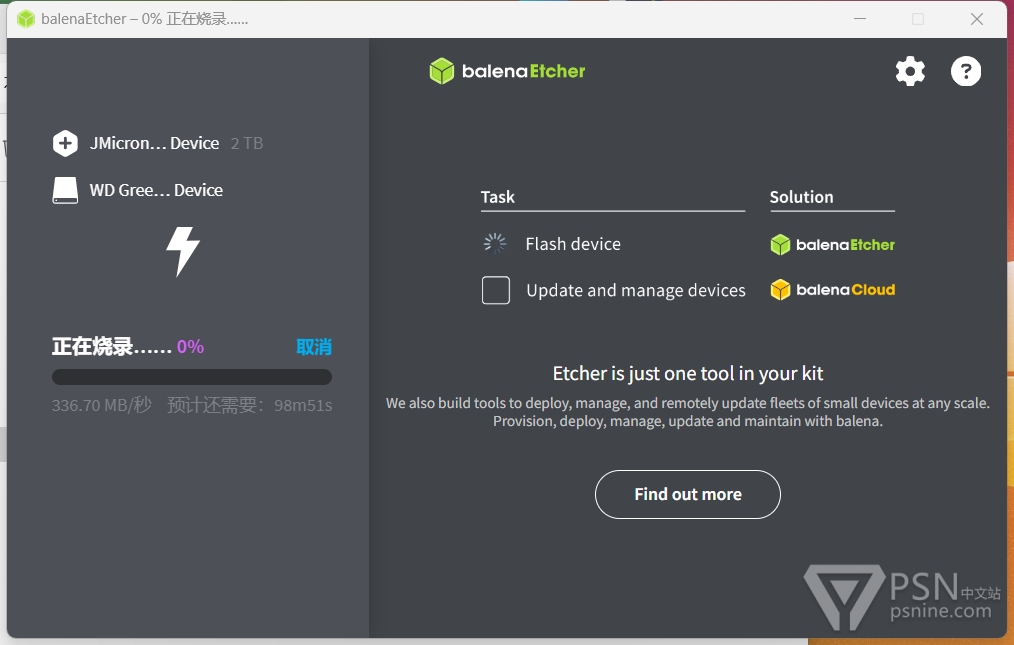Select the JMicron… Device source name
The height and width of the screenshot is (645, 1014).
pyautogui.click(x=155, y=143)
